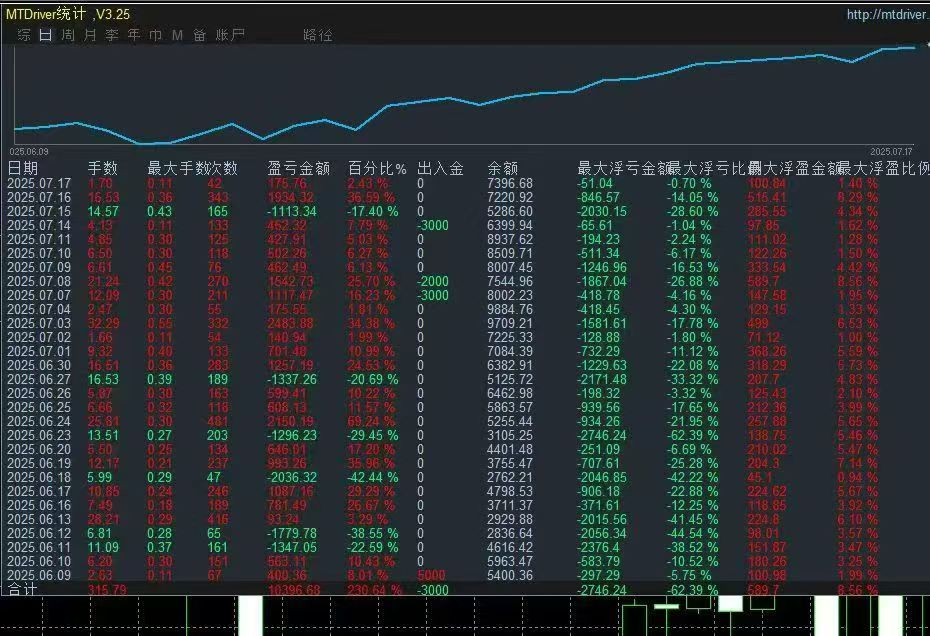Image resolution: width=930 pixels, height=636 pixels.
Task: Click the 百分比% column header
Action: [377, 168]
